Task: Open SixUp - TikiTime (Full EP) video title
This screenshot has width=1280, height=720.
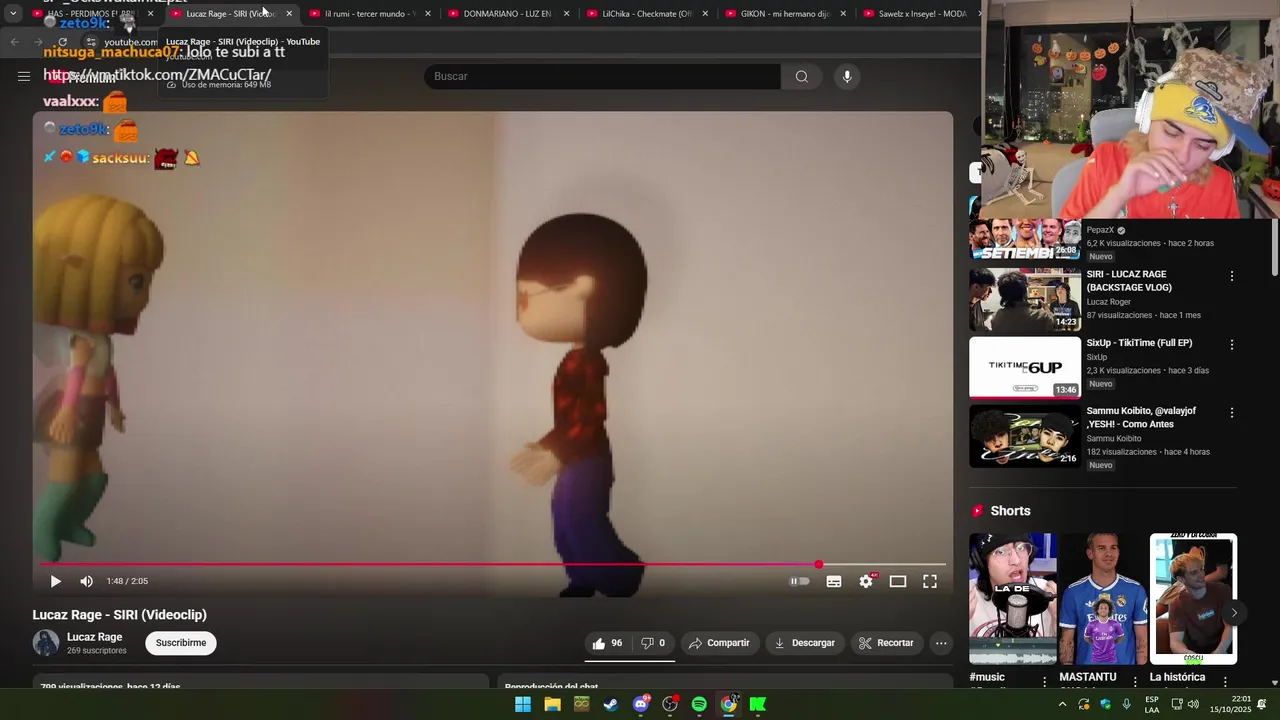Action: pyautogui.click(x=1139, y=343)
